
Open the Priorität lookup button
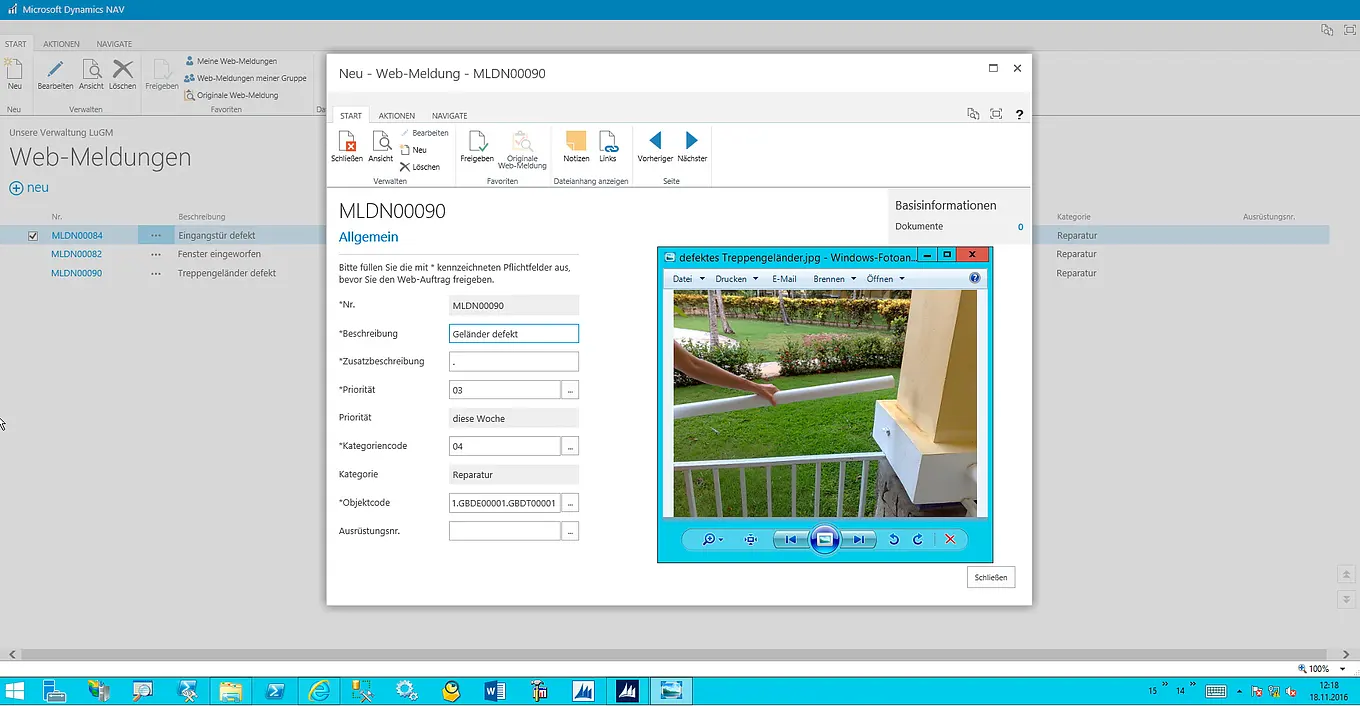[x=570, y=390]
